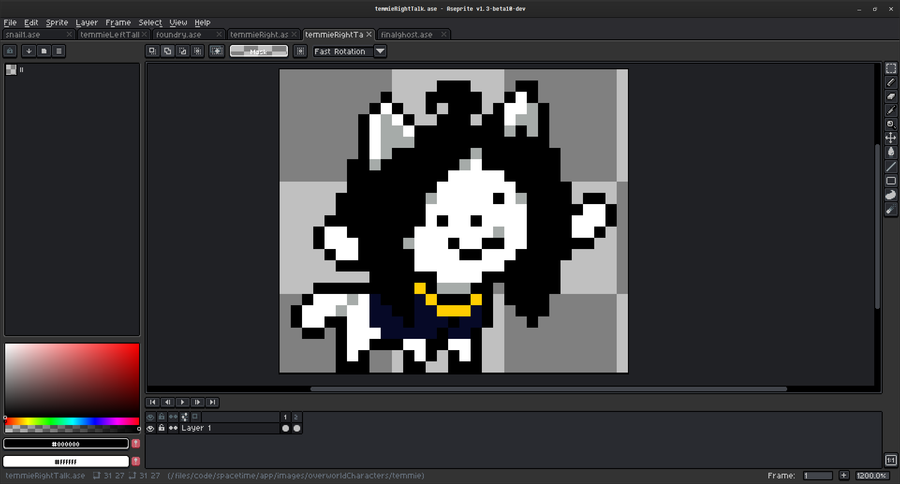This screenshot has height=484, width=900.
Task: Select the Rectangular Marquee tool
Action: click(891, 68)
